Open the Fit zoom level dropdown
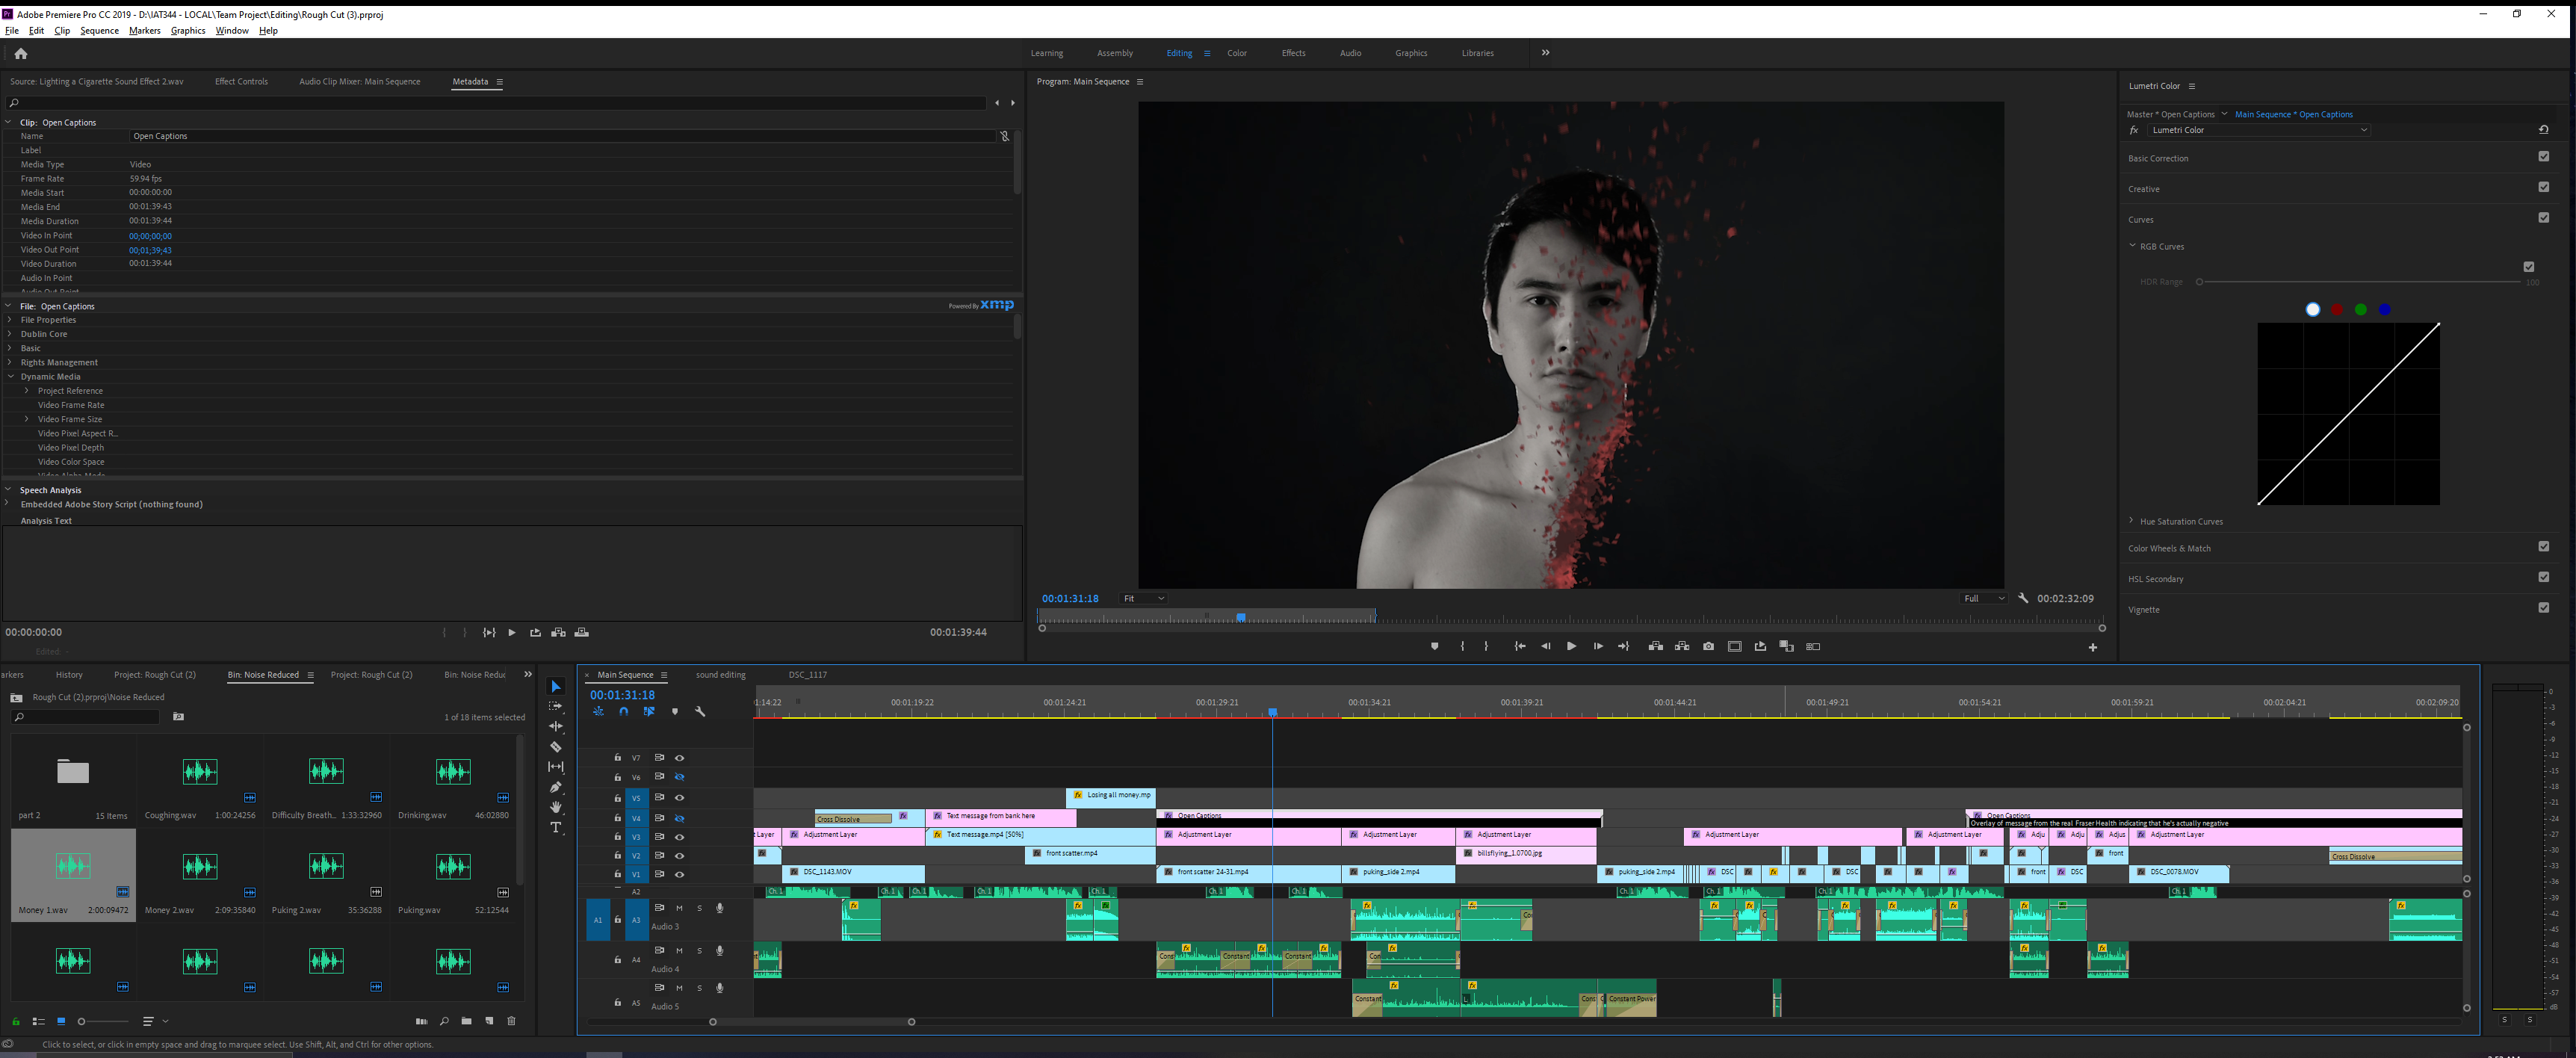The height and width of the screenshot is (1058, 2576). (1143, 599)
